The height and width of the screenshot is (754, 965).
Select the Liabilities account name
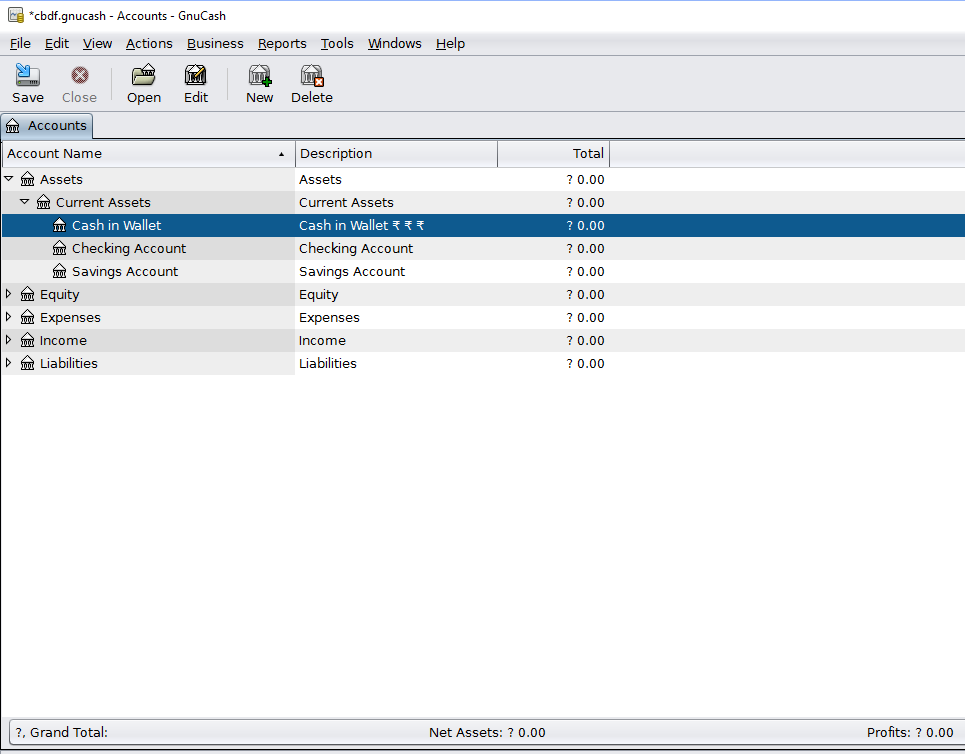pos(68,363)
